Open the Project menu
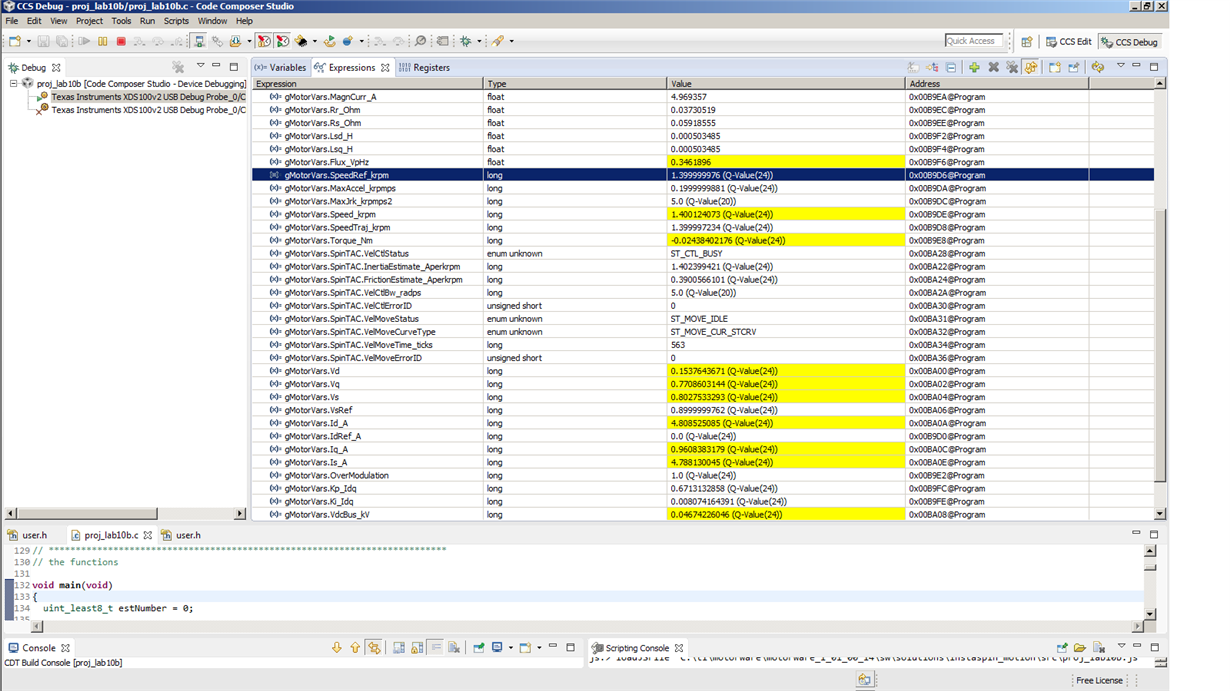1230x691 pixels. tap(89, 20)
